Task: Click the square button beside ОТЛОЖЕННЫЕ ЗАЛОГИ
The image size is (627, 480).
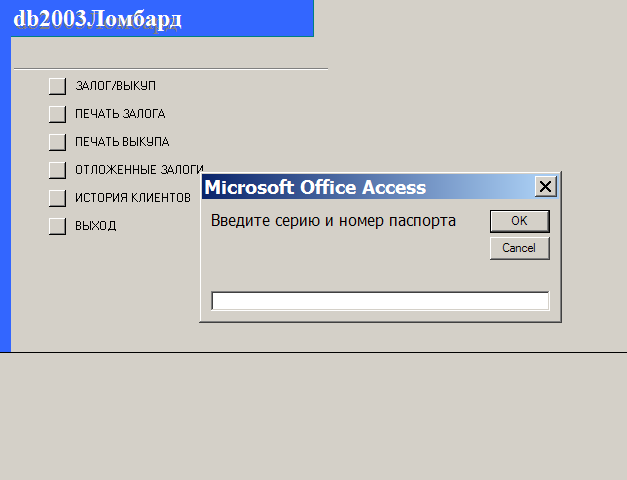Action: coord(58,170)
